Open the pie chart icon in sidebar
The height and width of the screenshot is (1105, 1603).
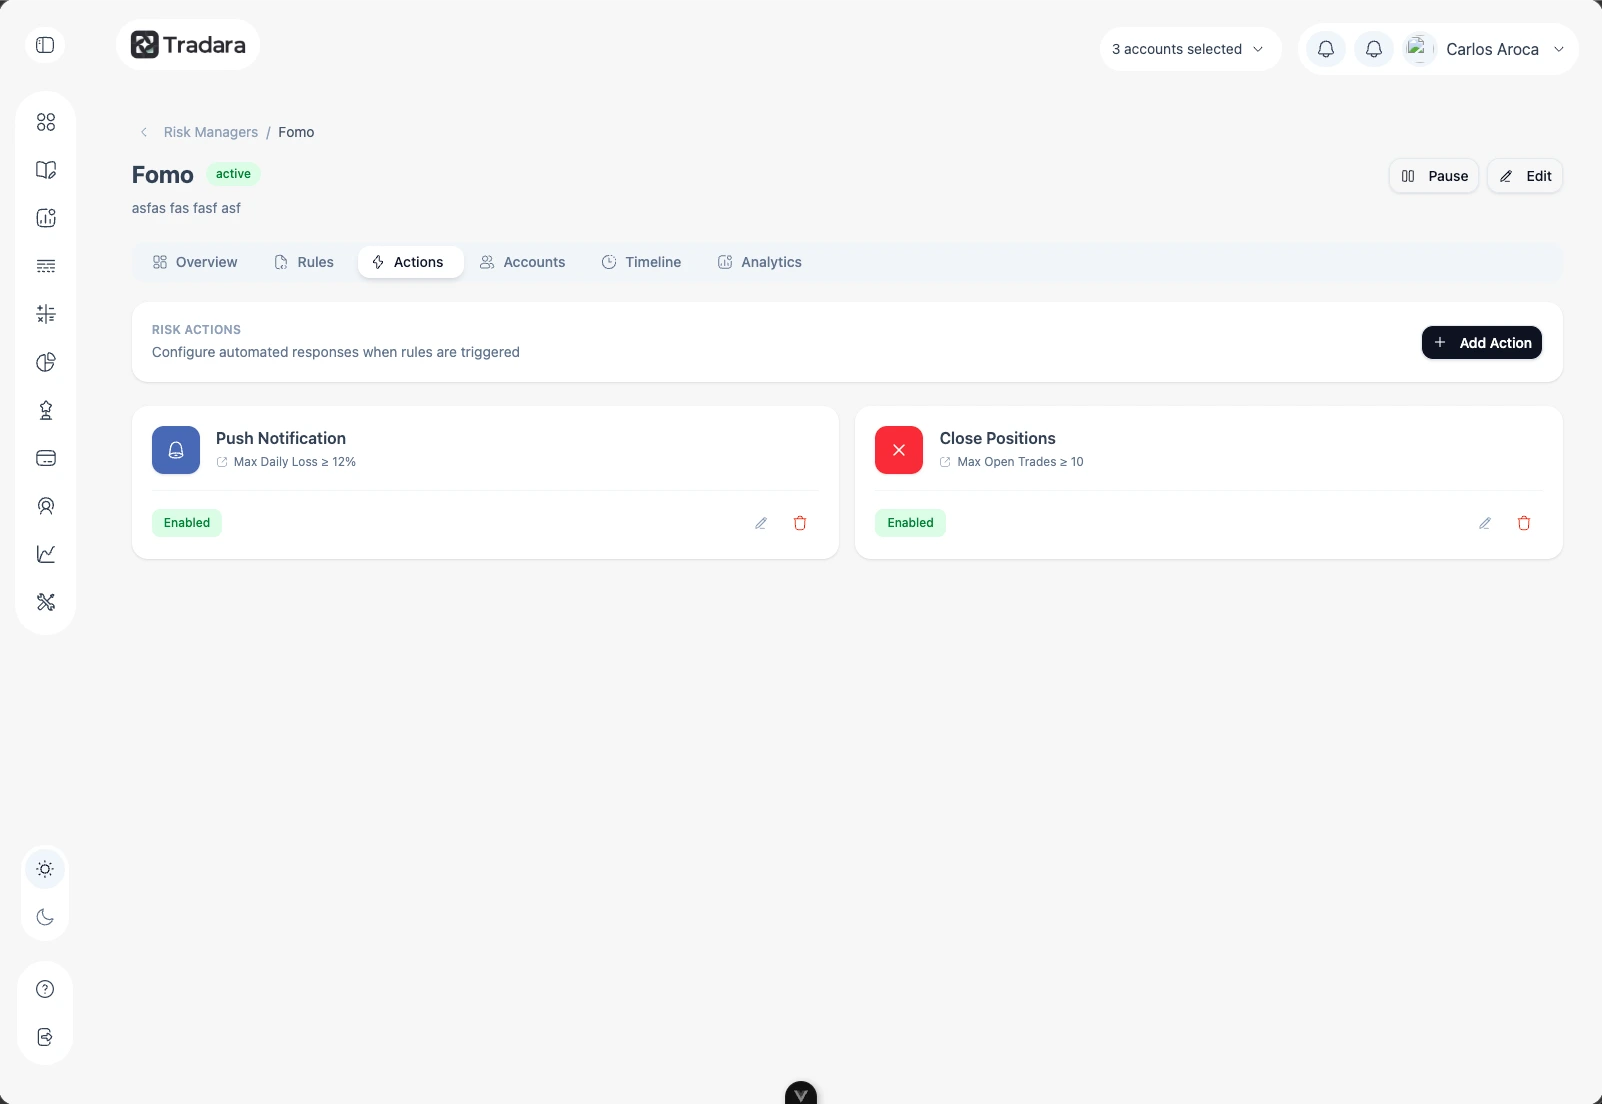tap(46, 362)
